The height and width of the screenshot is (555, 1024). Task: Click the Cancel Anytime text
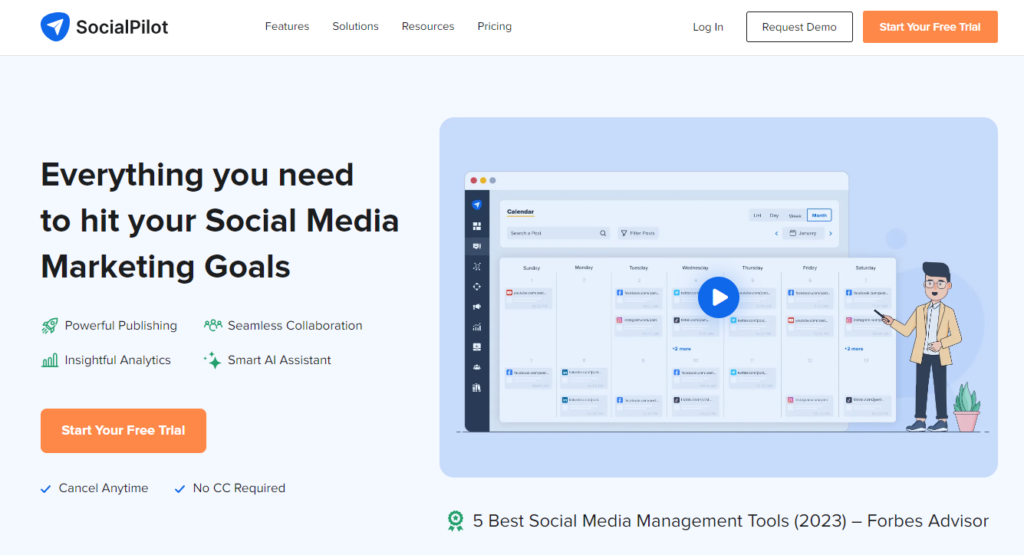pyautogui.click(x=103, y=488)
